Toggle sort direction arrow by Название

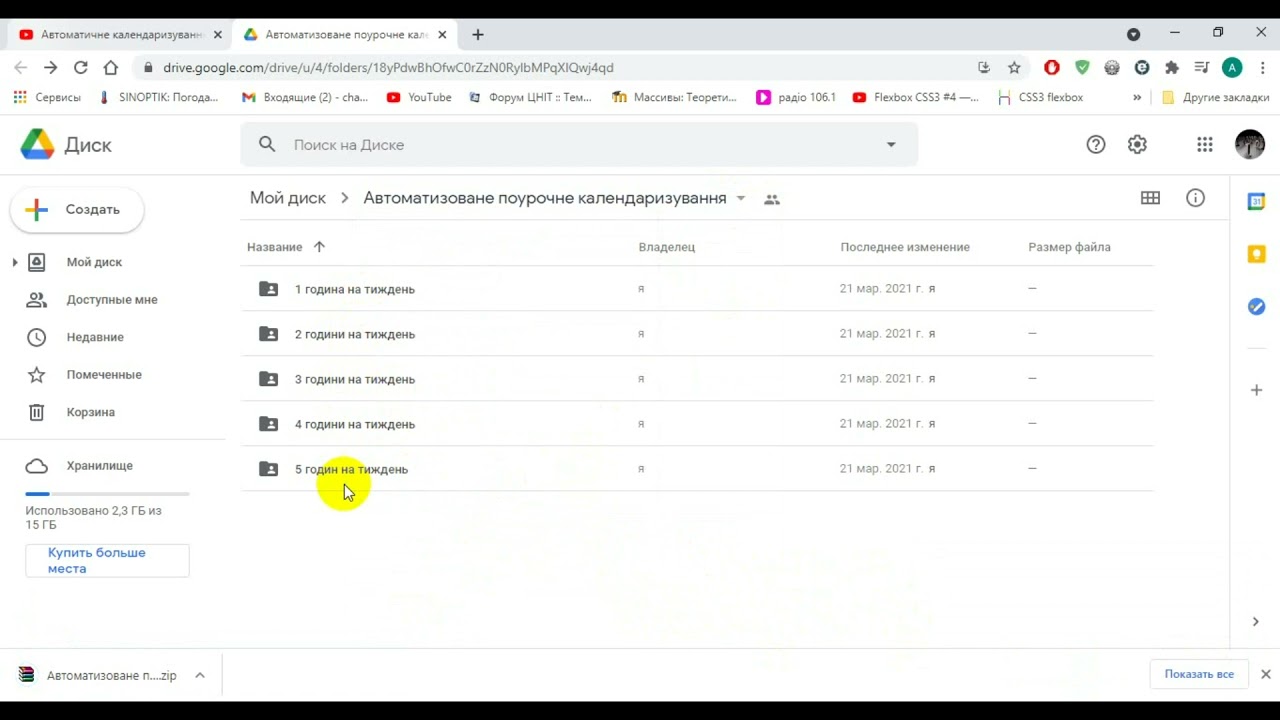point(319,247)
